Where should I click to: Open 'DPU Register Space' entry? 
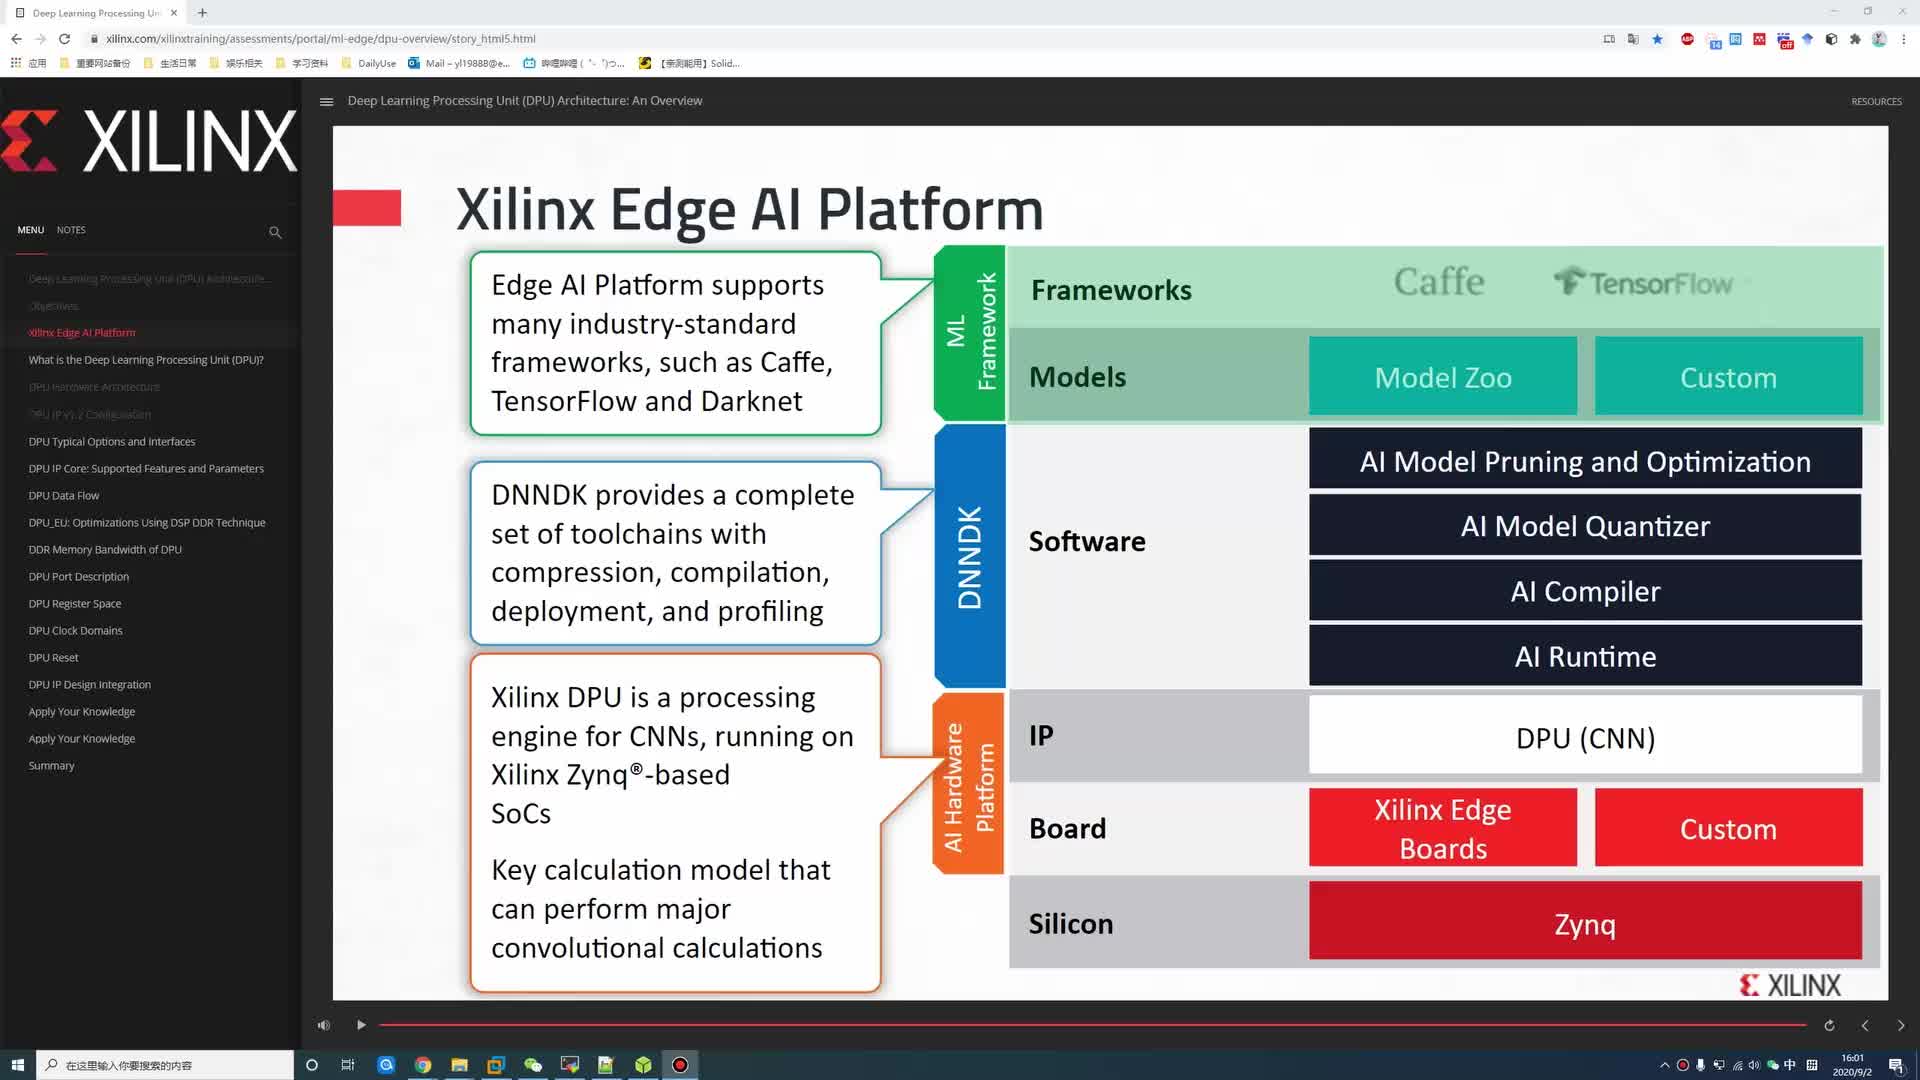75,604
